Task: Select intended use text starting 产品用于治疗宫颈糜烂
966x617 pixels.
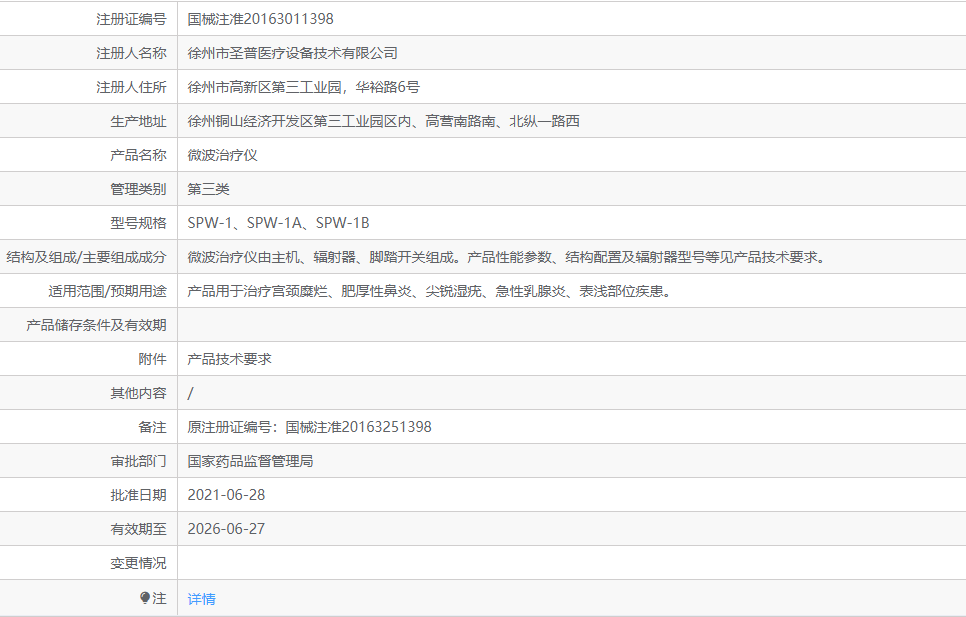Action: tap(429, 291)
